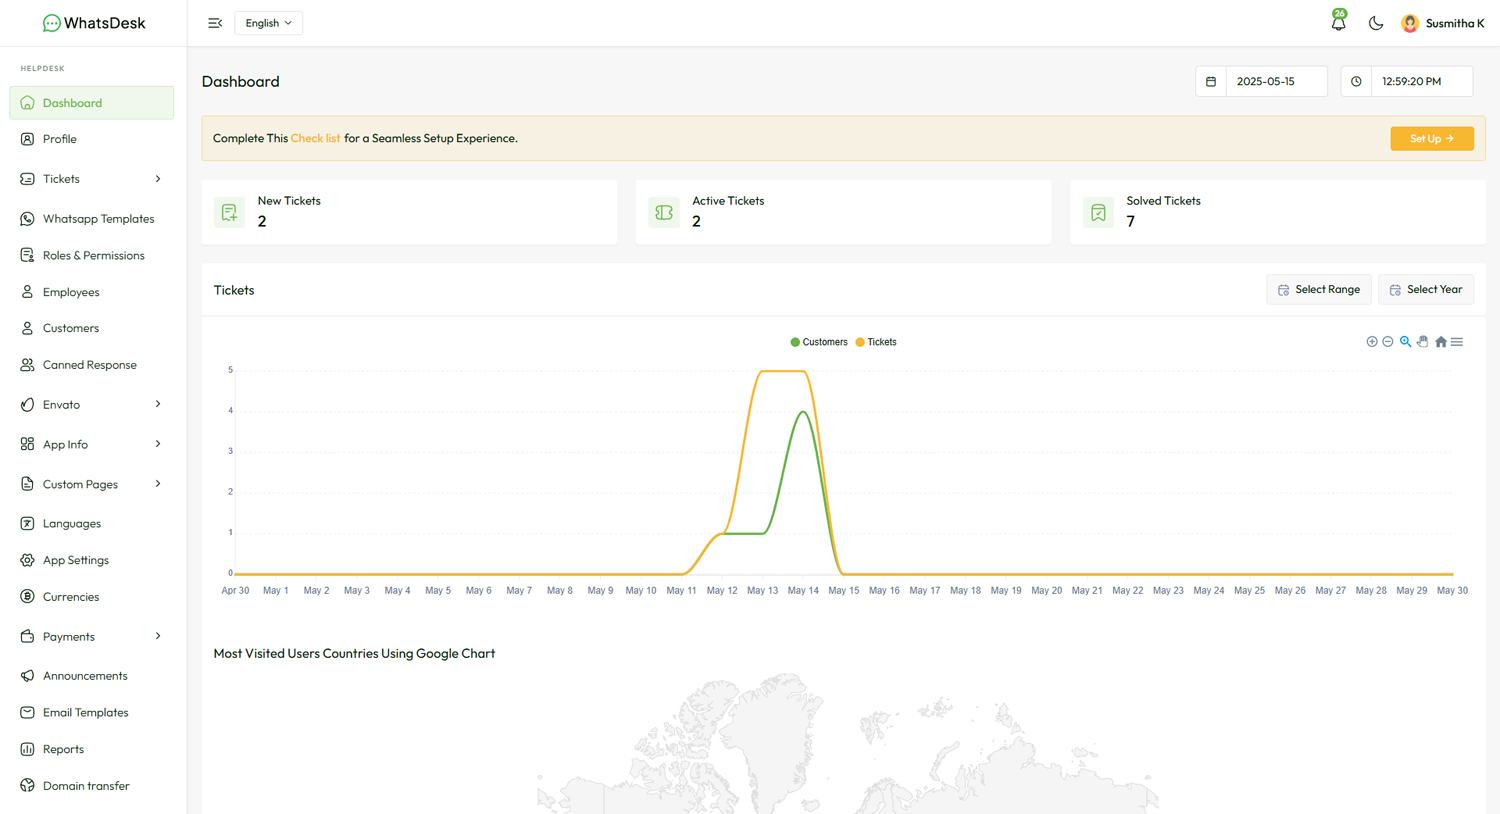Go to Canned Response page
Image resolution: width=1500 pixels, height=814 pixels.
tap(89, 365)
